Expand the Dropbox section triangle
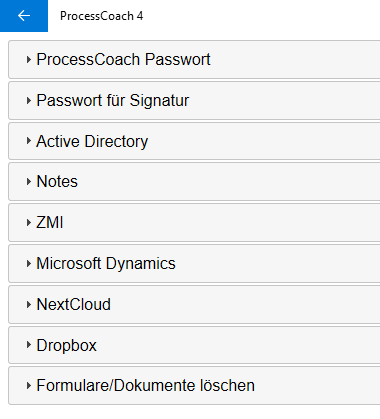 coord(29,345)
